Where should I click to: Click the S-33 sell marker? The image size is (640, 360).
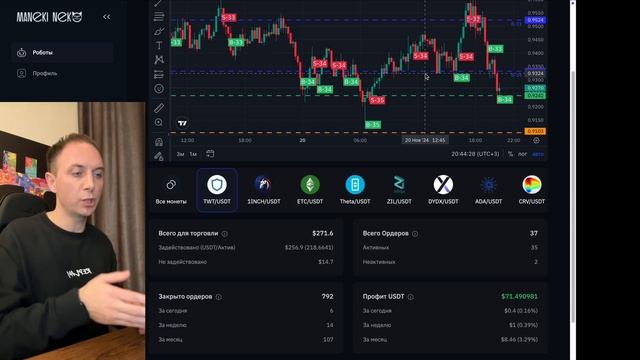click(x=229, y=18)
